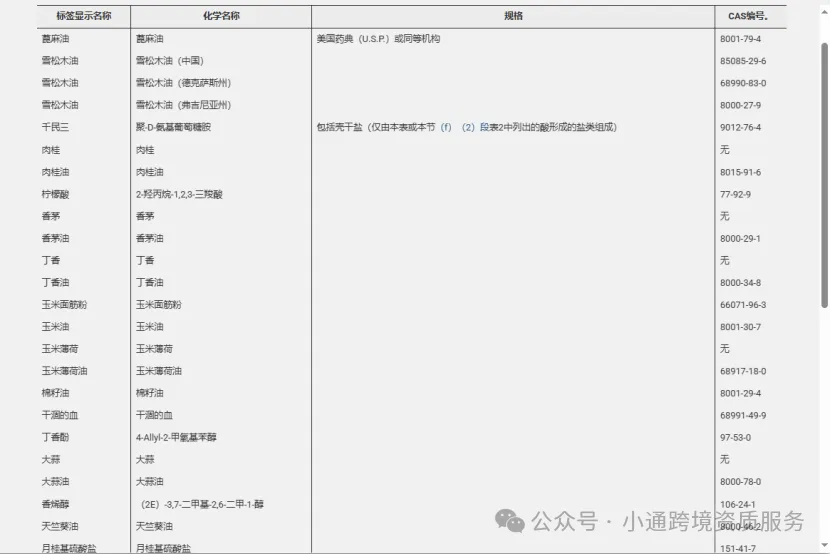Select CAS number 8001-29-4
Image resolution: width=831 pixels, height=554 pixels.
[740, 393]
